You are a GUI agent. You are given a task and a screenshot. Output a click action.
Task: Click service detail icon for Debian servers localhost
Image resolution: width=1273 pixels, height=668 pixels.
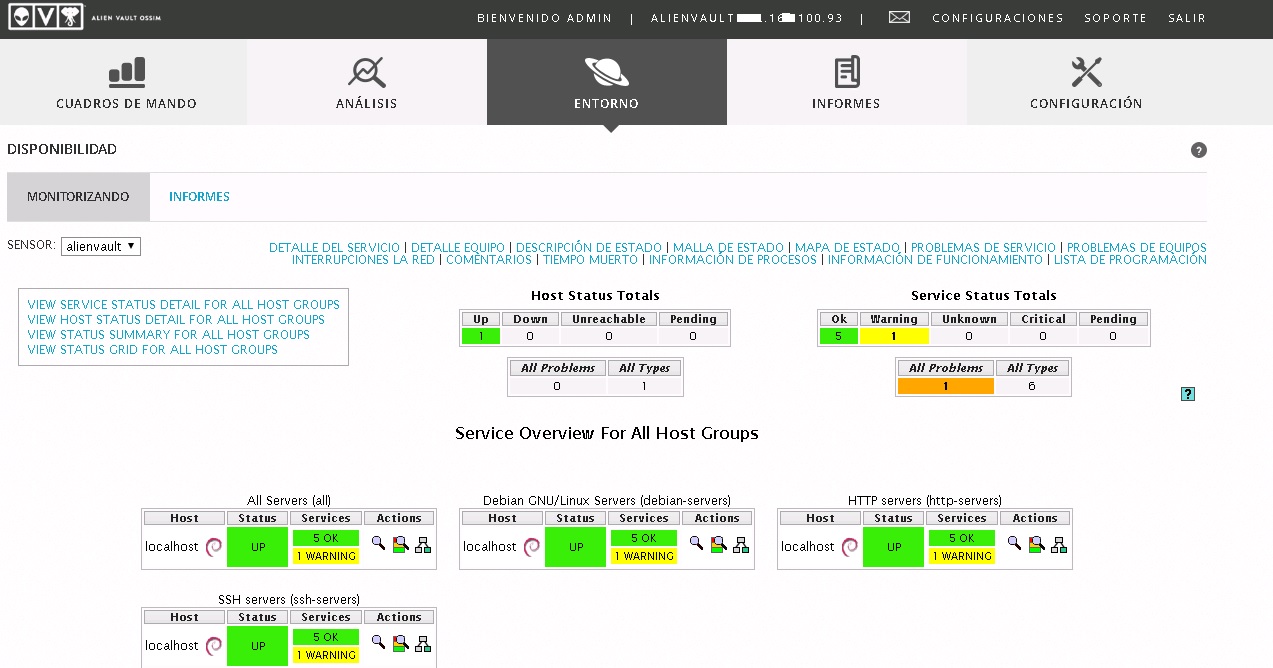click(718, 545)
